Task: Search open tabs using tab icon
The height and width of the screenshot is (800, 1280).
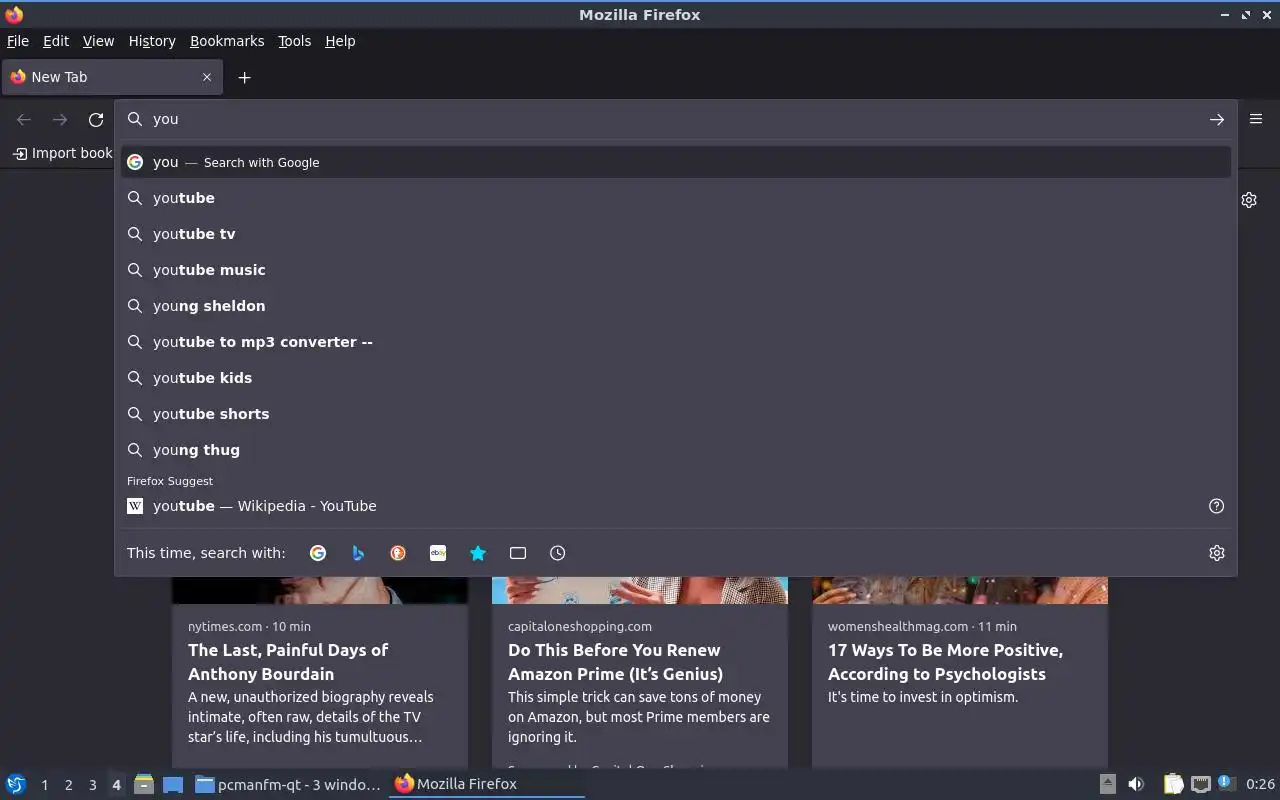Action: coord(518,553)
